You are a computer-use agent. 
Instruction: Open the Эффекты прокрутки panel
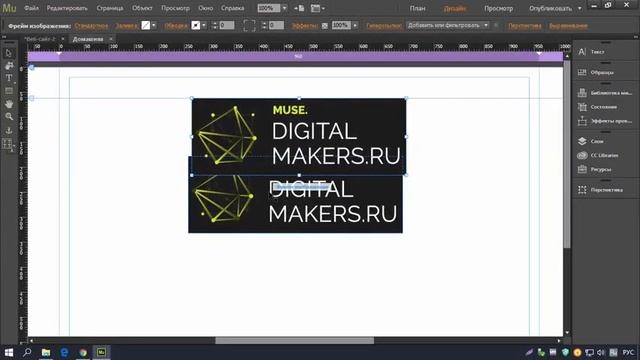pos(606,121)
